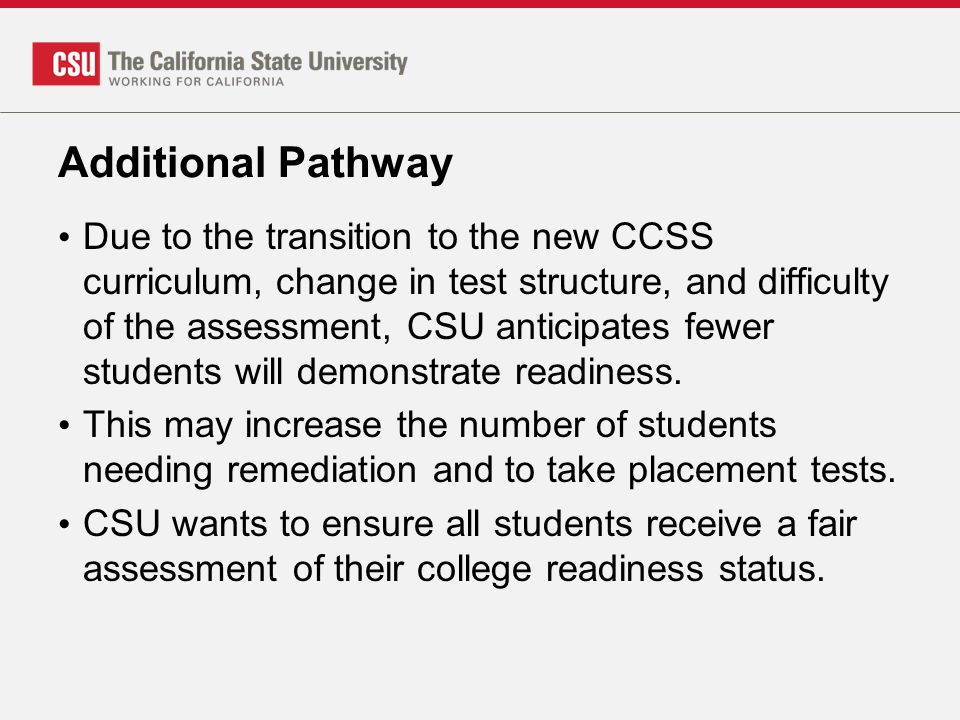
Task: Select 'This may increase' in second bullet
Action: (233, 426)
